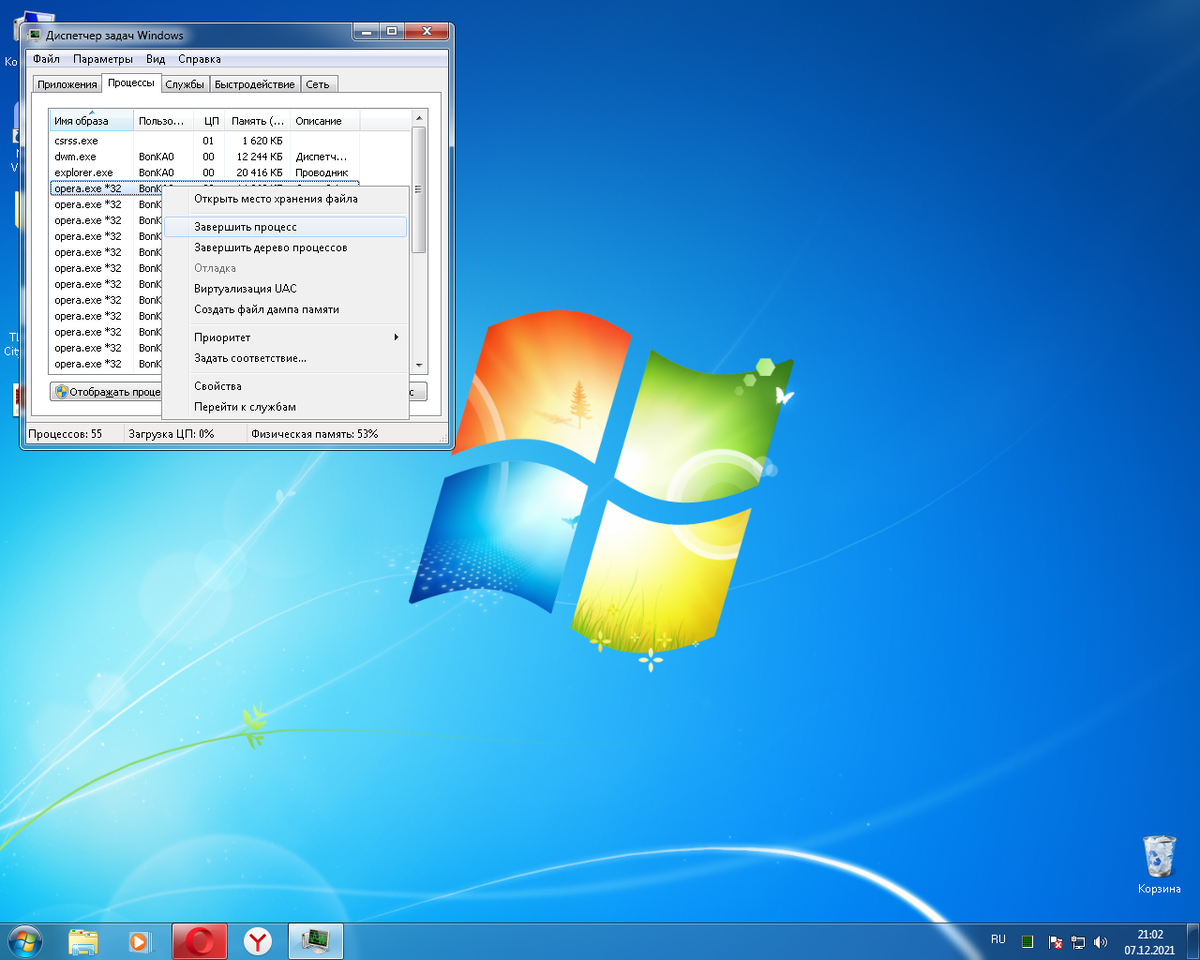Sort by the Описание column header
Image resolution: width=1200 pixels, height=960 pixels.
pos(324,121)
